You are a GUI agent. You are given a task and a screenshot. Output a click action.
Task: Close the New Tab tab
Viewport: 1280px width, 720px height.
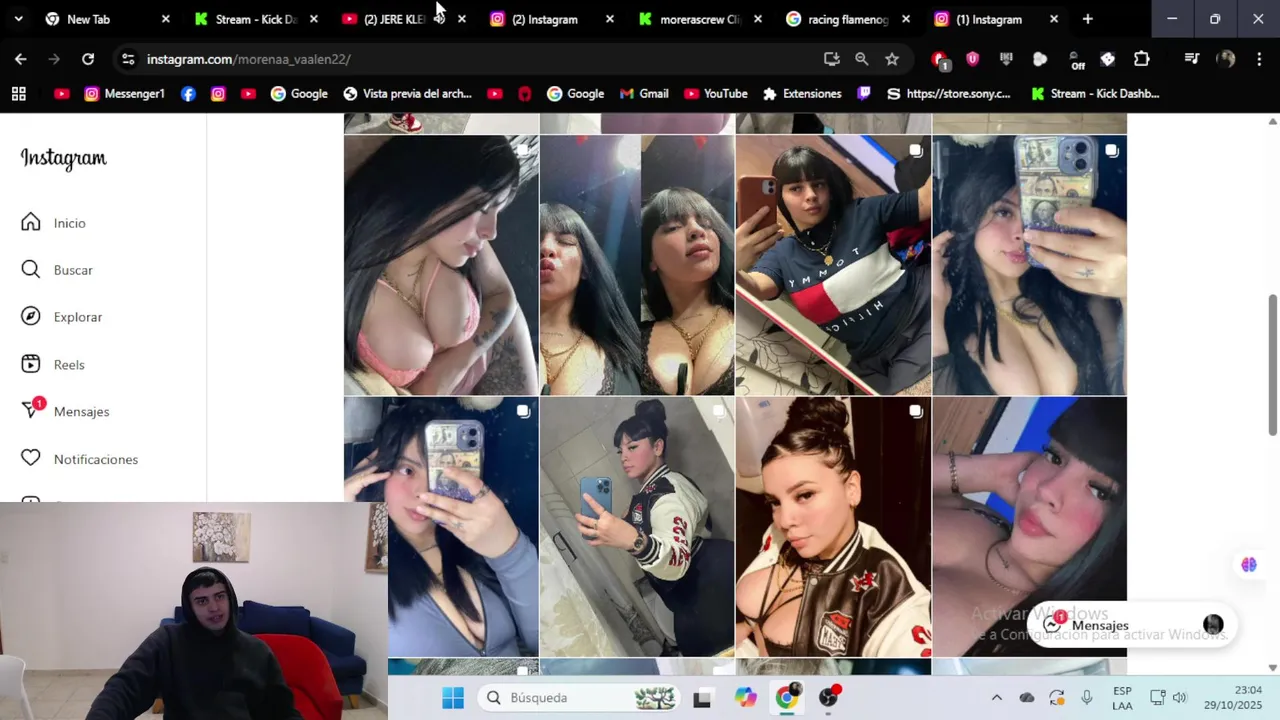pos(165,19)
